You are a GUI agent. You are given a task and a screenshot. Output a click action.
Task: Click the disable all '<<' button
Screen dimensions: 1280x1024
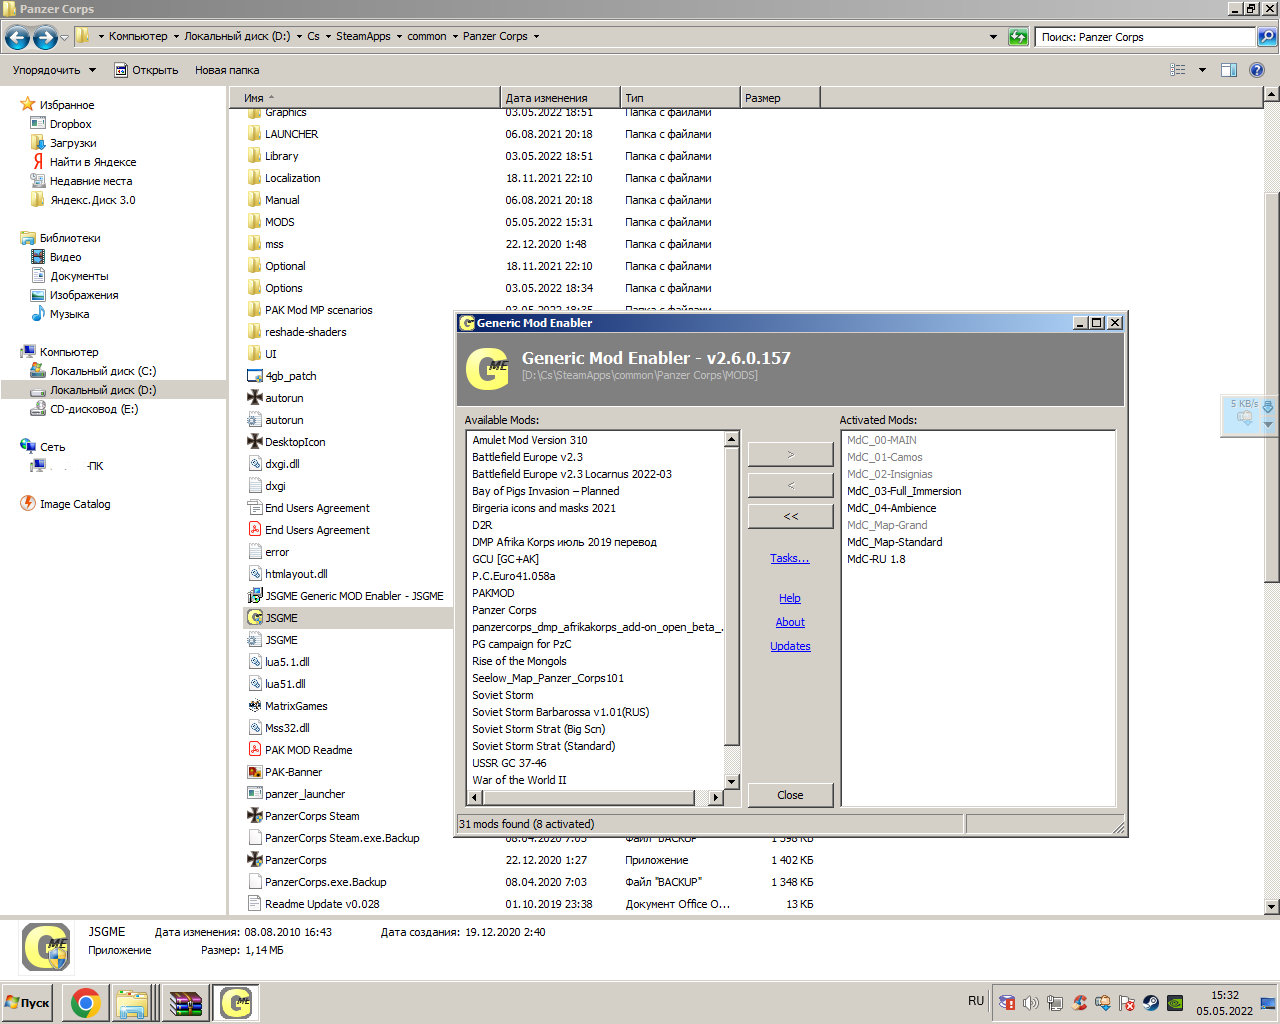(x=790, y=516)
